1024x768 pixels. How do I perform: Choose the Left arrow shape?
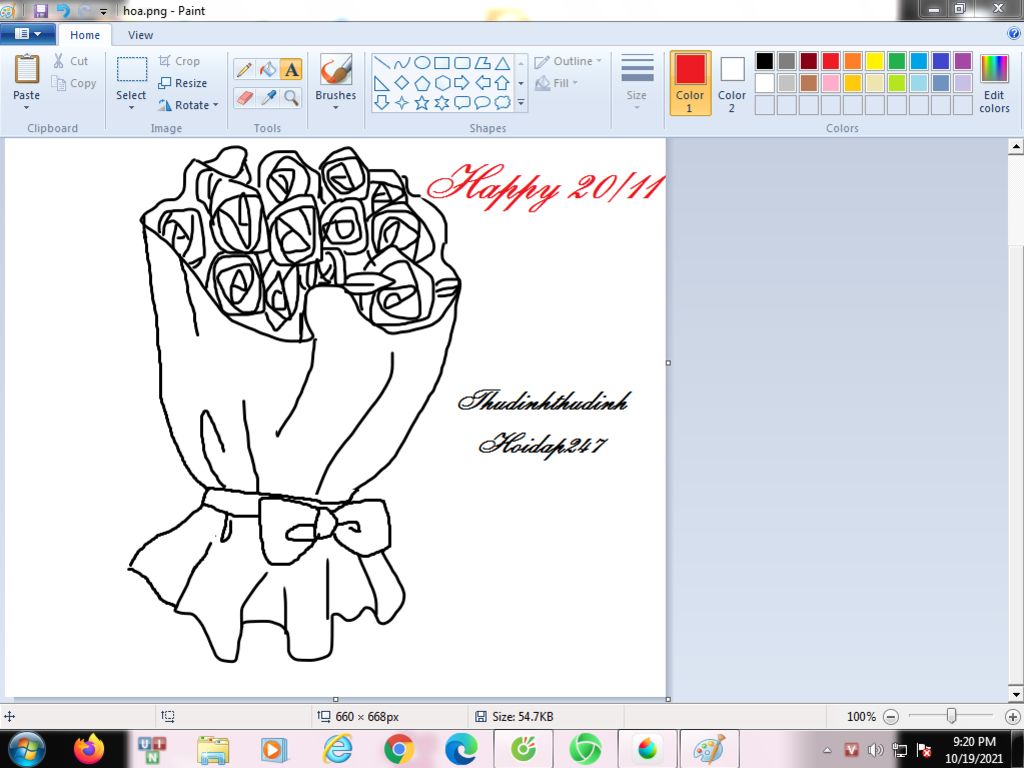(x=483, y=83)
